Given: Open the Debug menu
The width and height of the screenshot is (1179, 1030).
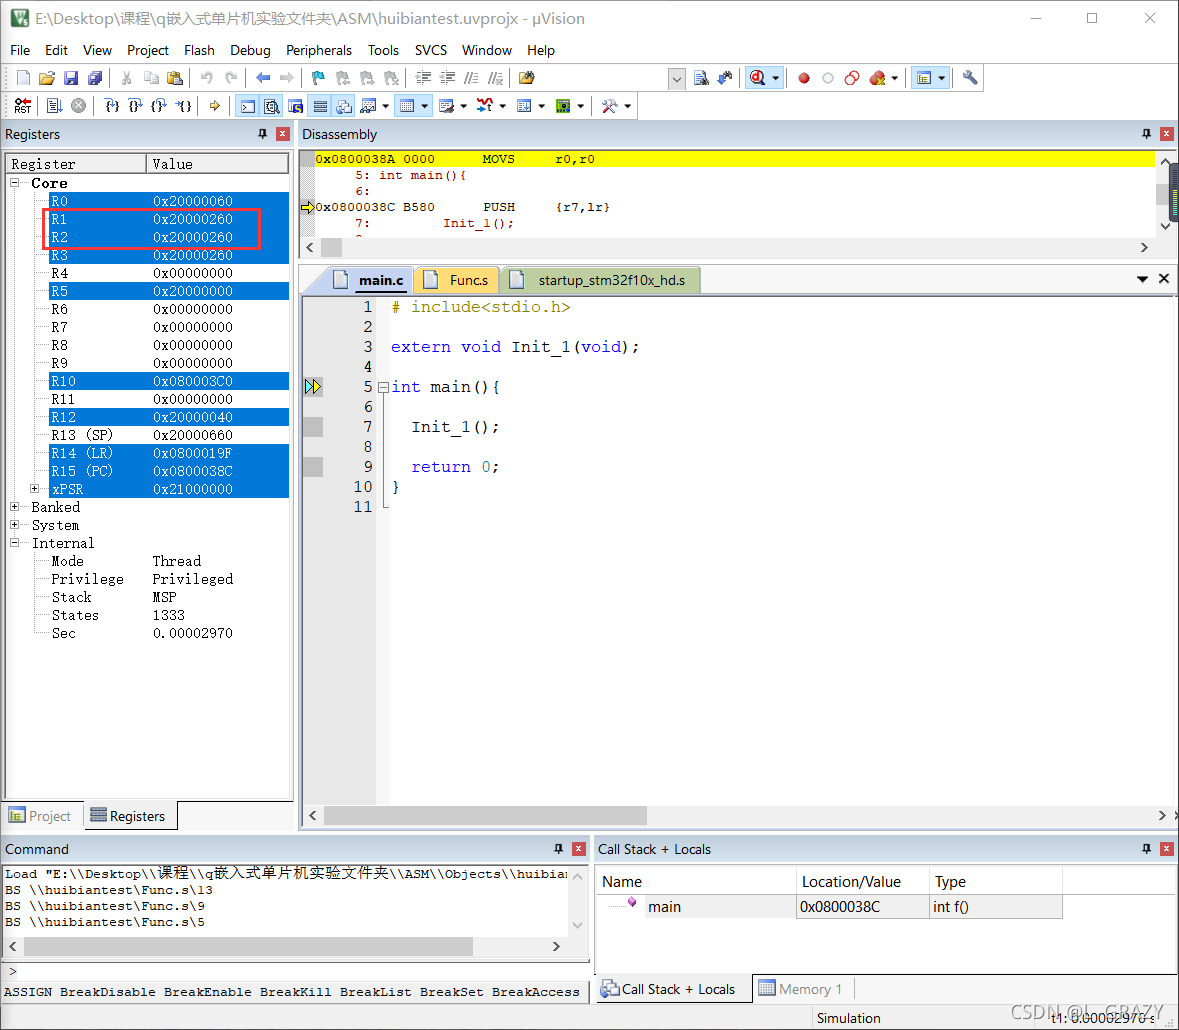Looking at the screenshot, I should [x=250, y=50].
